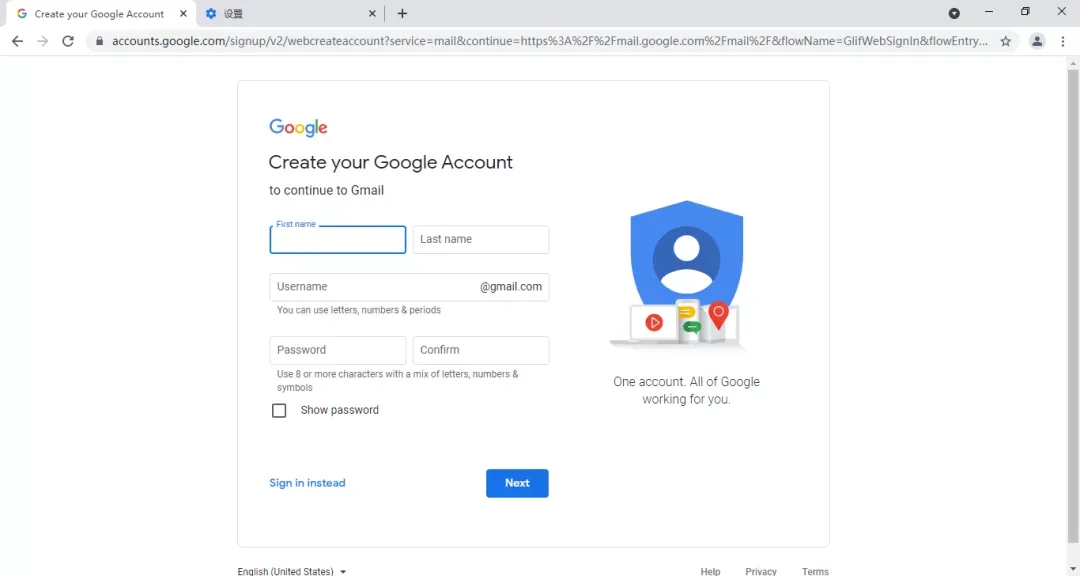The width and height of the screenshot is (1080, 576).
Task: Reload the page with the refresh icon
Action: (68, 41)
